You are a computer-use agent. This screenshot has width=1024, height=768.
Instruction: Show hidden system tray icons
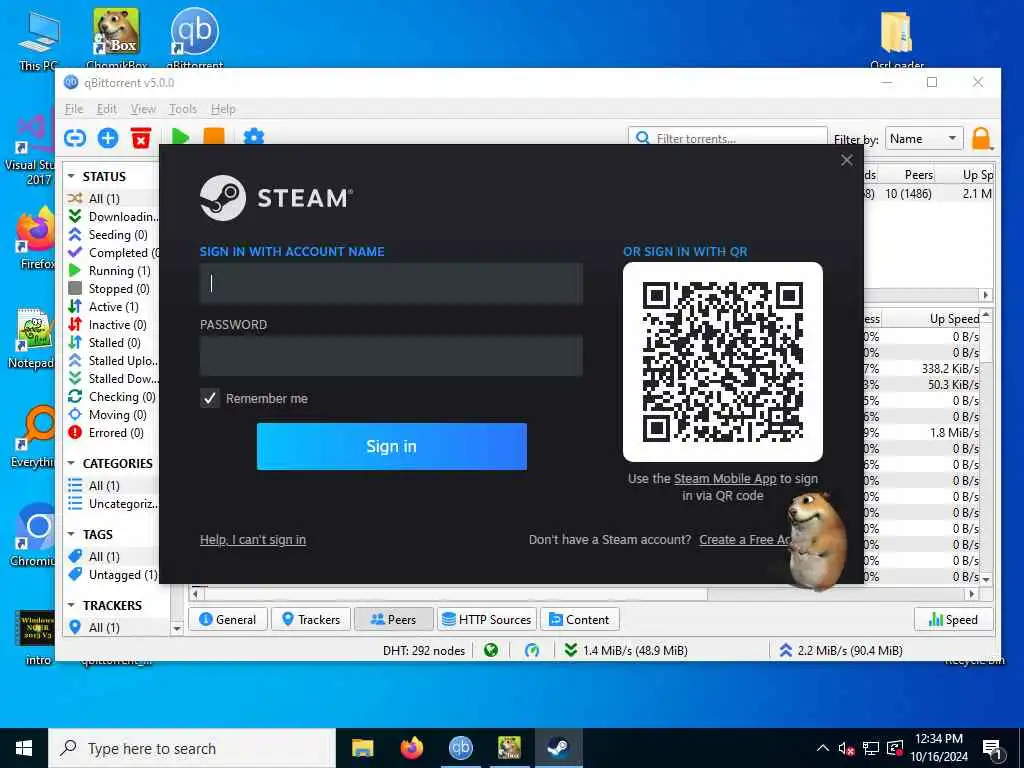(823, 748)
